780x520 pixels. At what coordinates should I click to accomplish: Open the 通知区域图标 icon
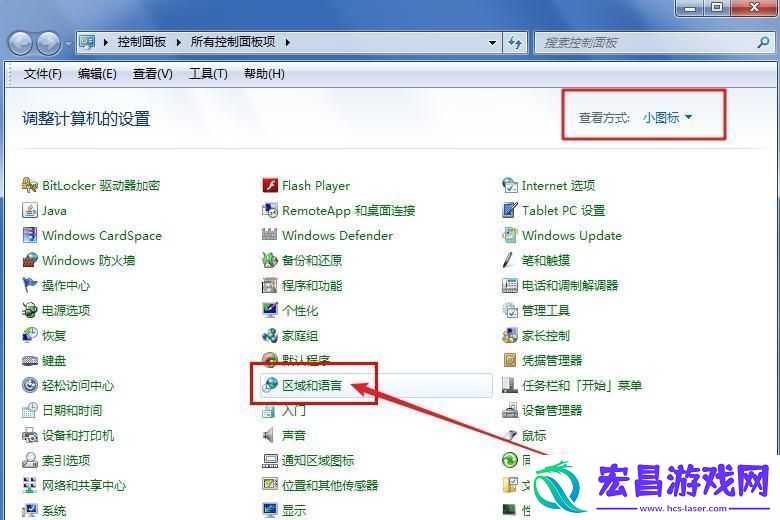(x=270, y=460)
